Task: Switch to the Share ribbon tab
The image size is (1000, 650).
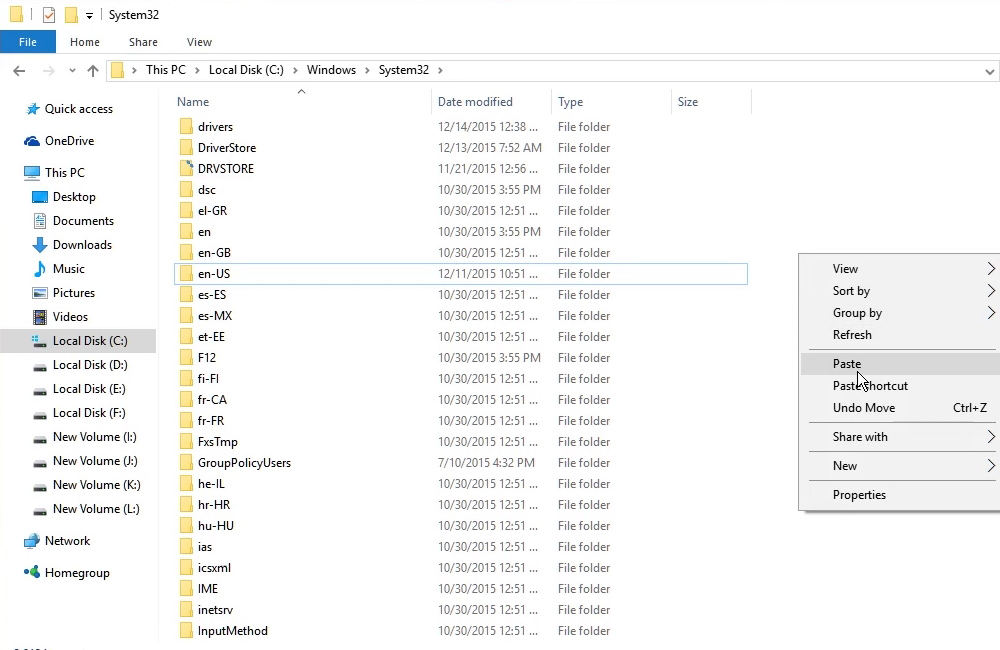Action: point(143,42)
